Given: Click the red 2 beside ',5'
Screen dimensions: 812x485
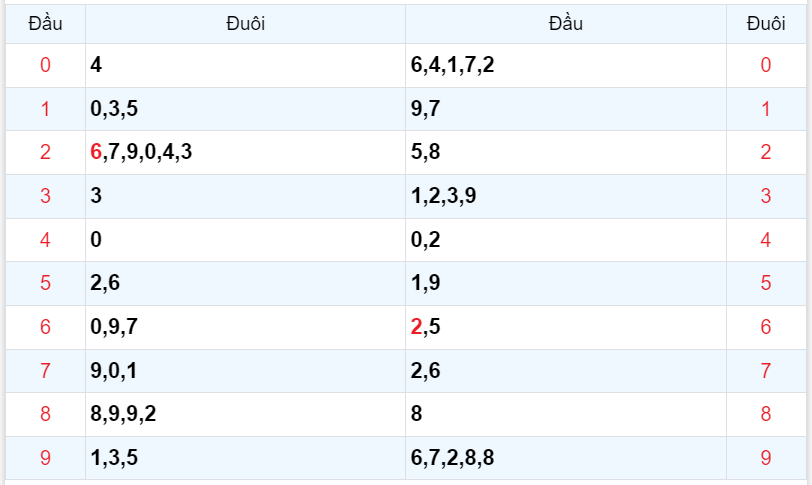Looking at the screenshot, I should (416, 327).
